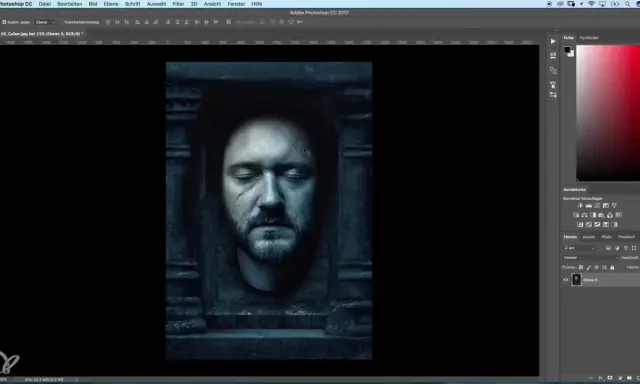The width and height of the screenshot is (640, 384).
Task: Click the Ebene 0 layer thumbnail
Action: pos(577,280)
